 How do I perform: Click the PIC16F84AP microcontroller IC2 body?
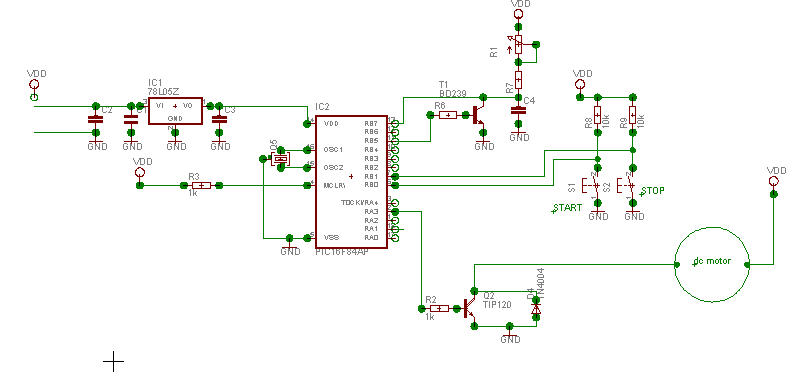coord(351,182)
